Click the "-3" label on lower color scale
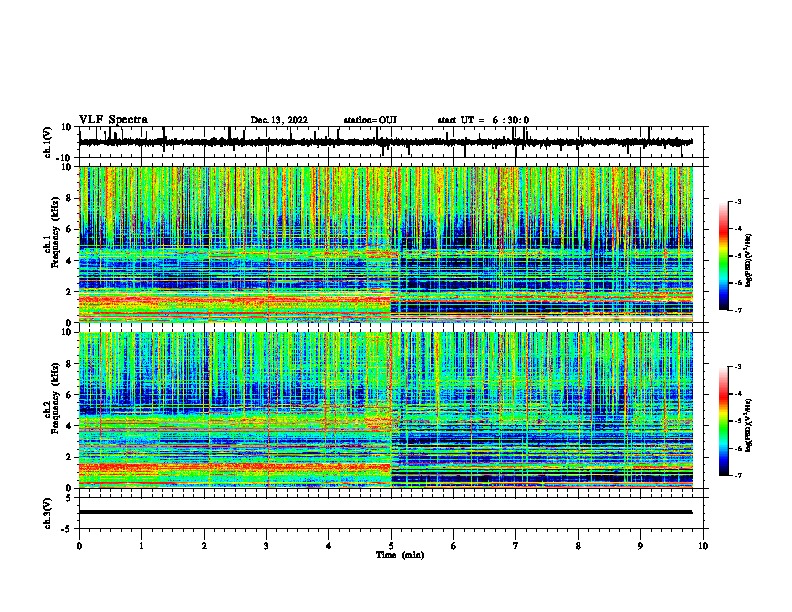Screen dimensions: 792x612 738,367
